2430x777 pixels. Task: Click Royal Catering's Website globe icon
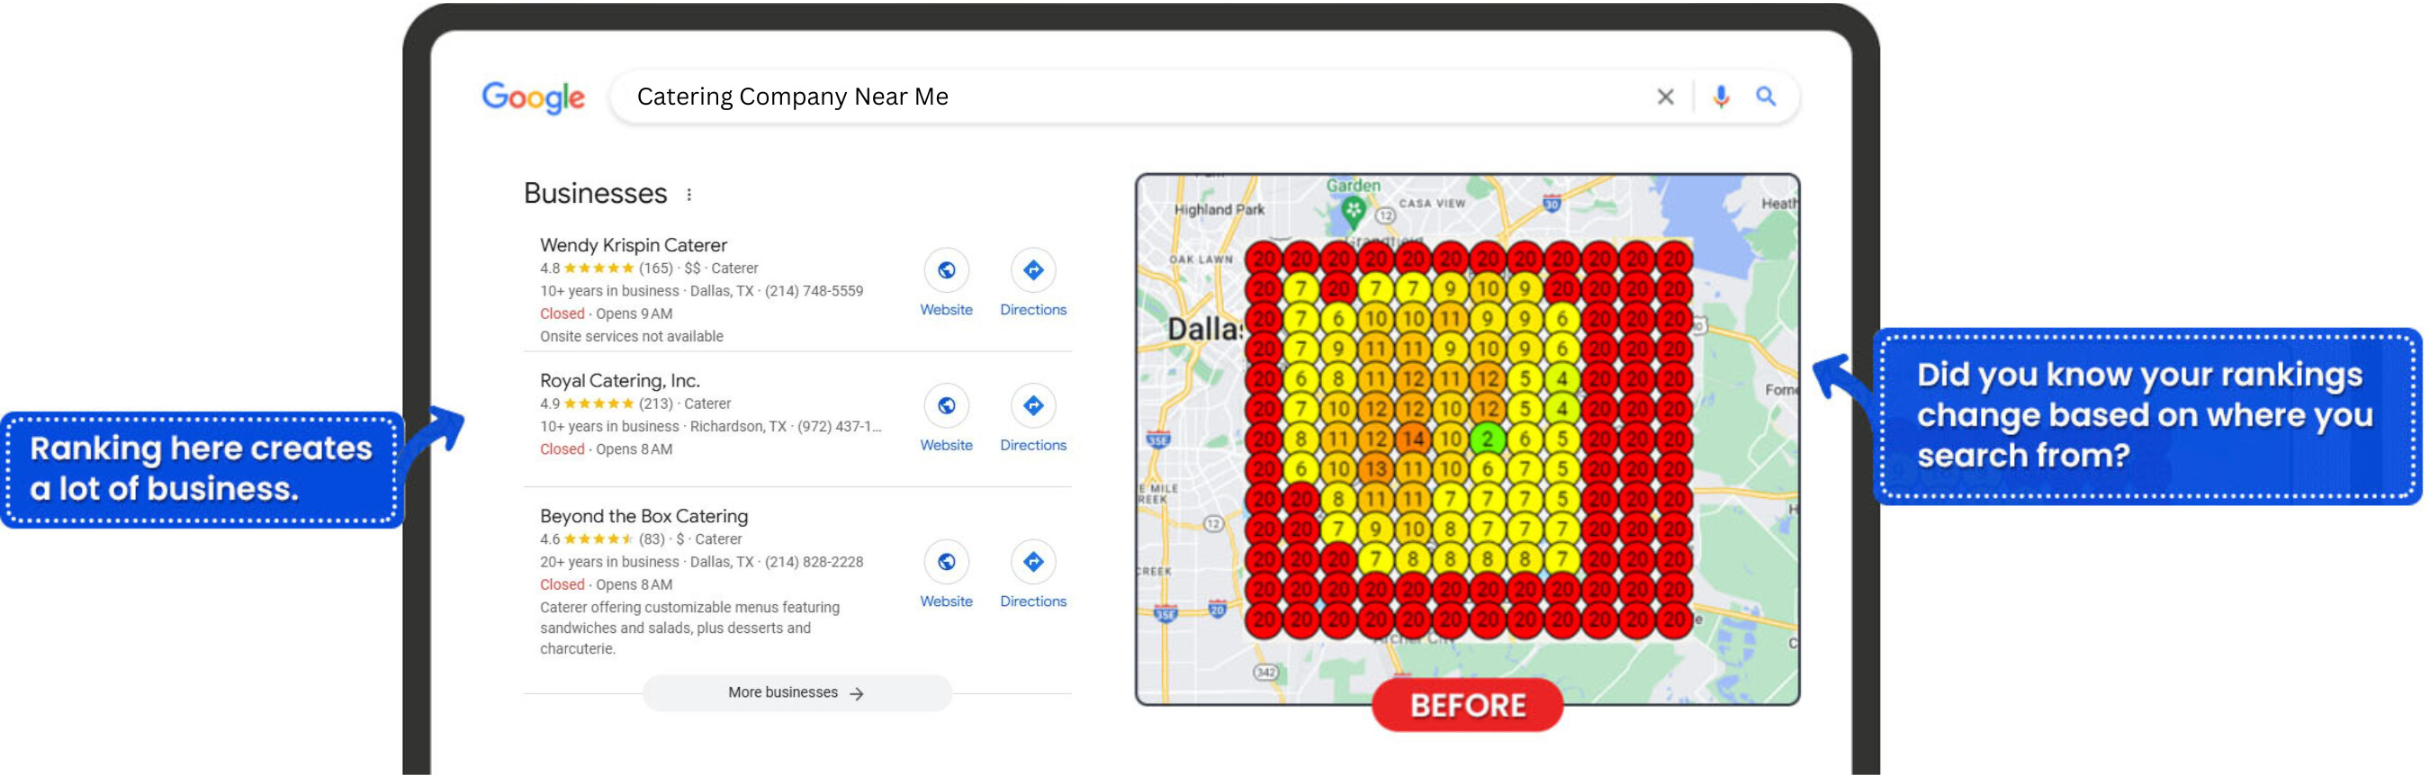pyautogui.click(x=946, y=405)
